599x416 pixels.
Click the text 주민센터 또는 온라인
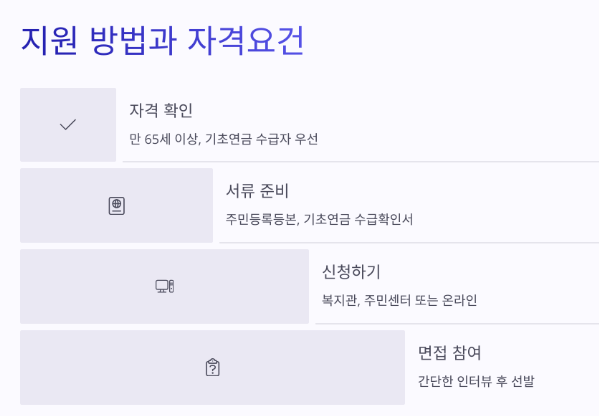[420, 300]
